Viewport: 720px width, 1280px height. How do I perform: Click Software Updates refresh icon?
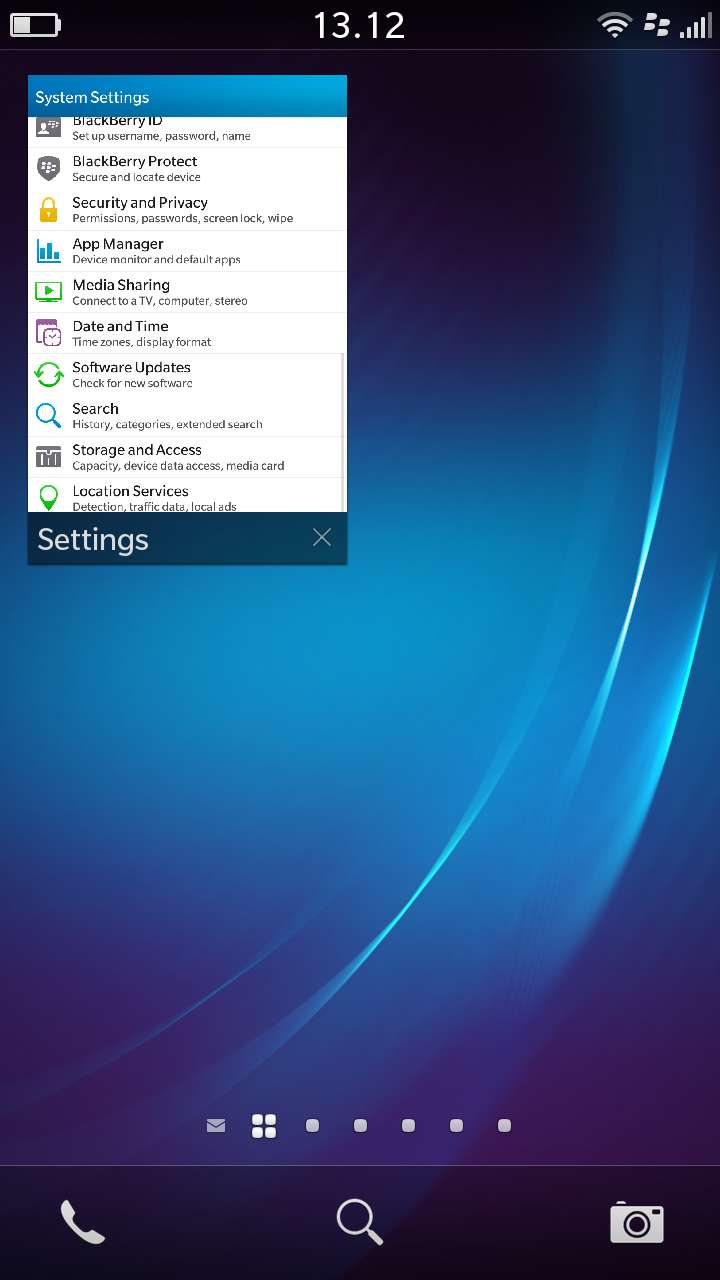coord(48,375)
